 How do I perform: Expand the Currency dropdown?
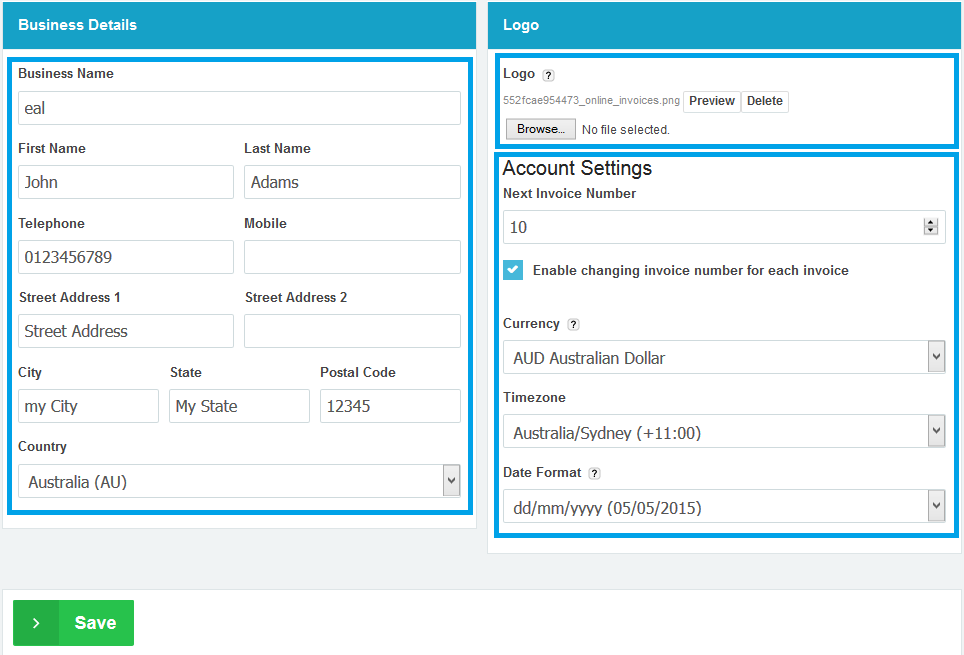(724, 357)
